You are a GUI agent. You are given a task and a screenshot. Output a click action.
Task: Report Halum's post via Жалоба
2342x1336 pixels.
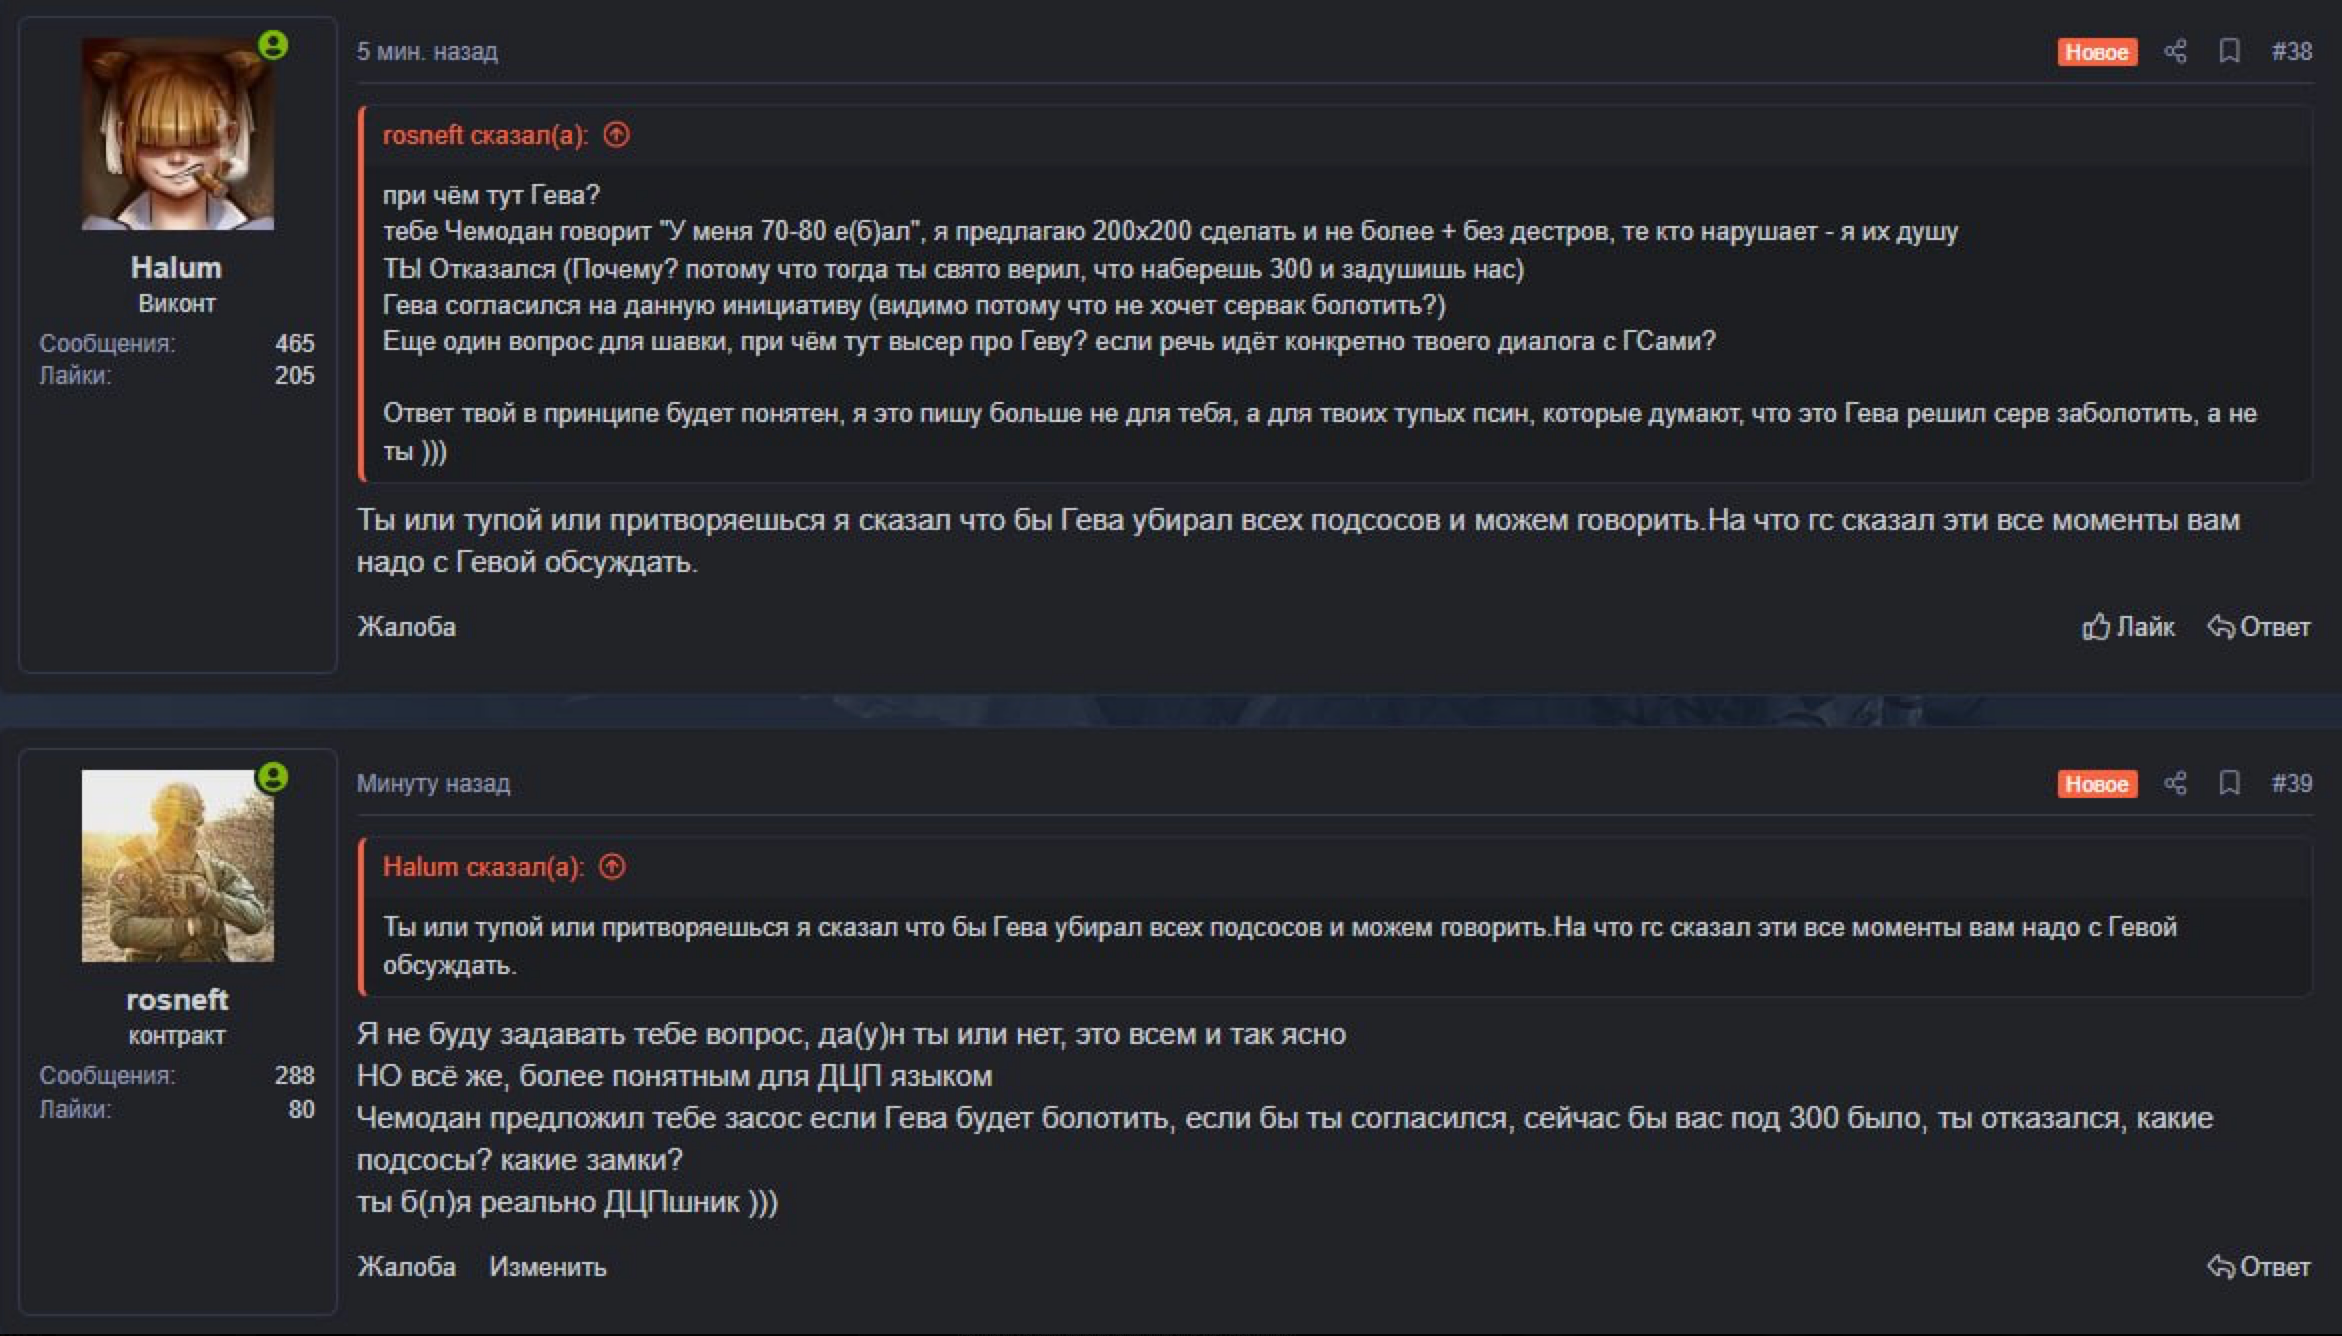click(406, 627)
